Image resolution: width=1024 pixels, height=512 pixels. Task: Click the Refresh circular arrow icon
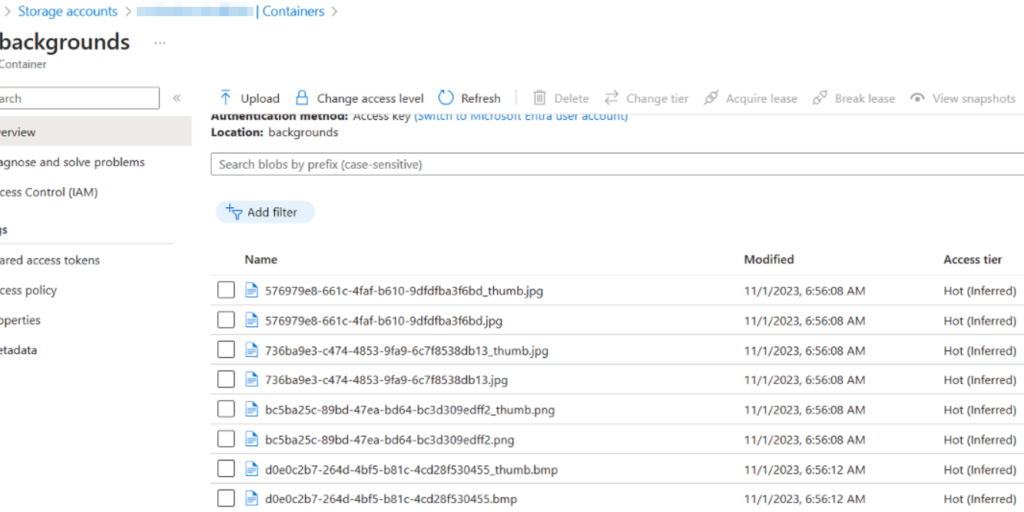tap(446, 98)
